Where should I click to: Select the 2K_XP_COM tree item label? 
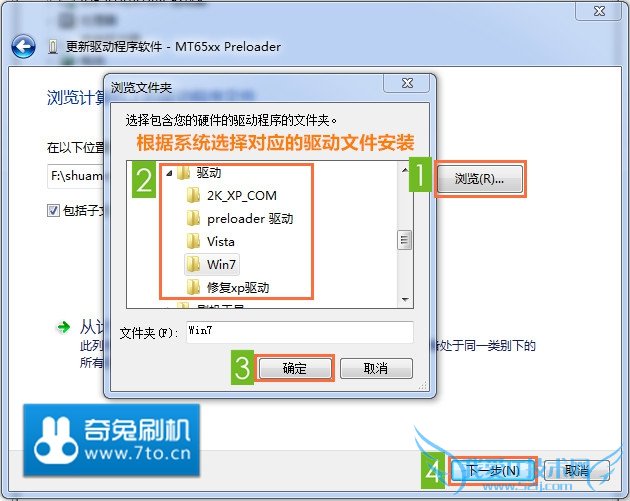coord(241,196)
